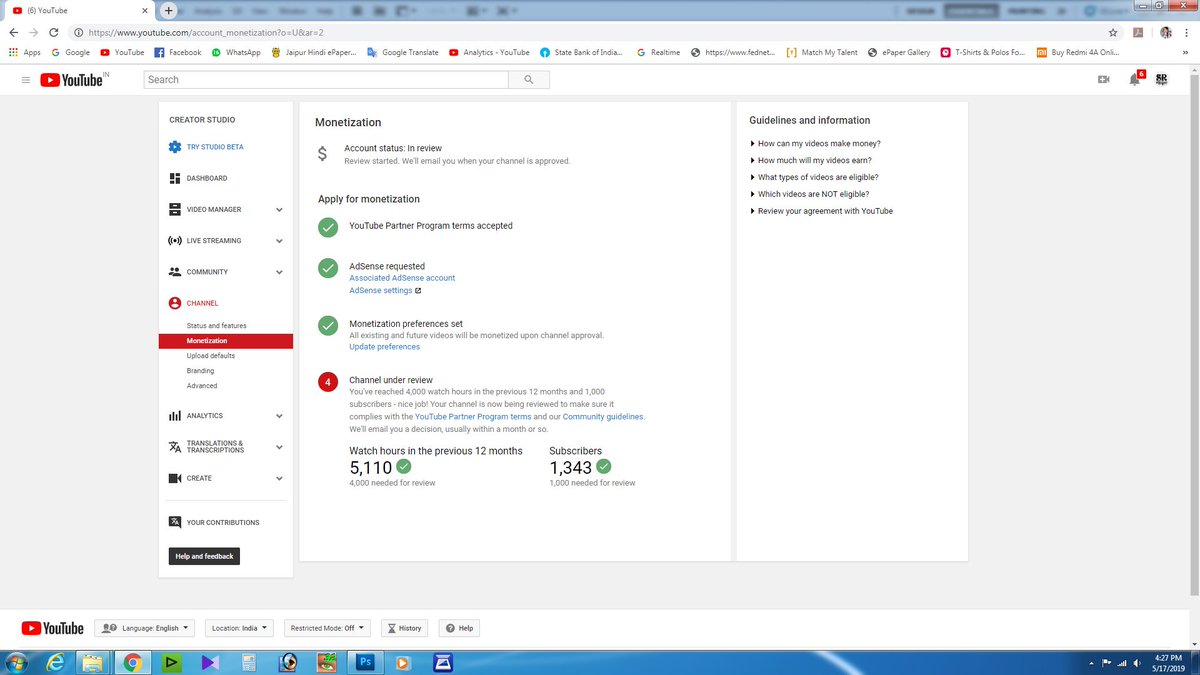The image size is (1200, 675).
Task: Open the Chrome three-dot menu
Action: (1187, 32)
